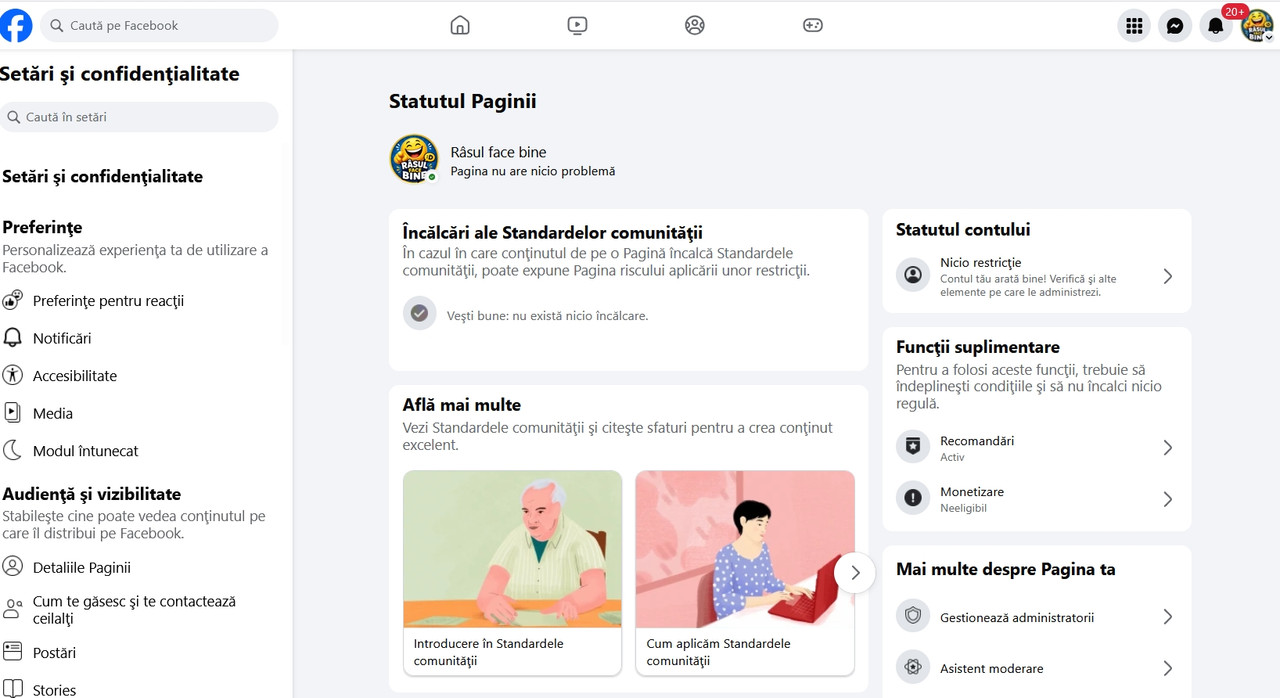Click the Cum te găsesc contact icon

click(x=12, y=610)
